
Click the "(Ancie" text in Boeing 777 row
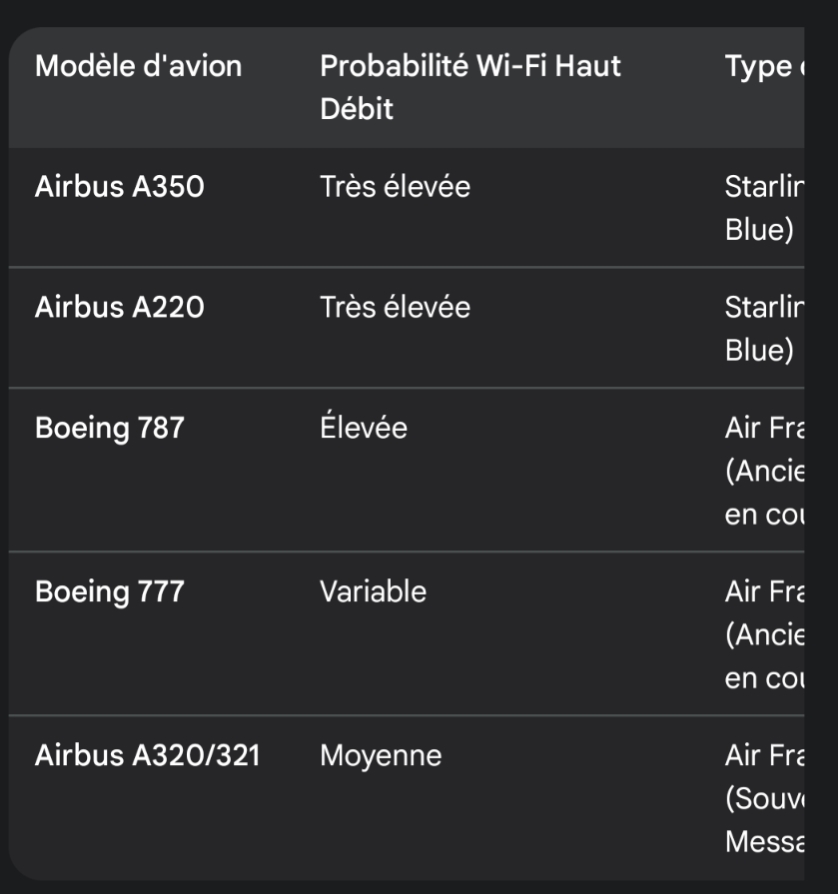764,635
